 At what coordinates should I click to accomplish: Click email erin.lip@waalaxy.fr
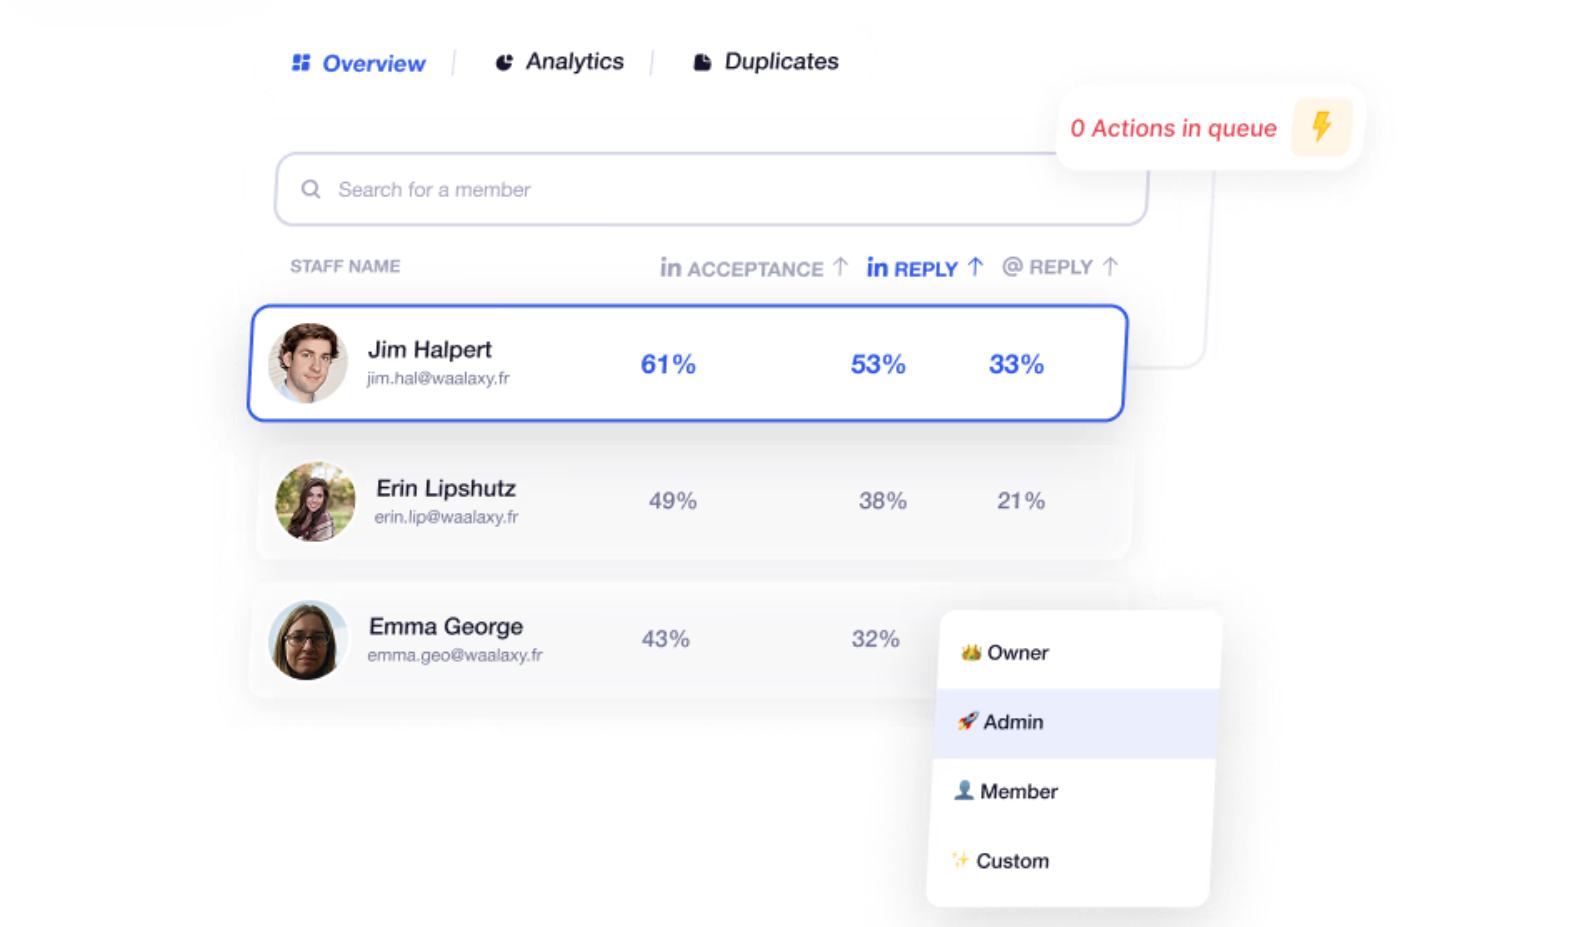coord(446,517)
